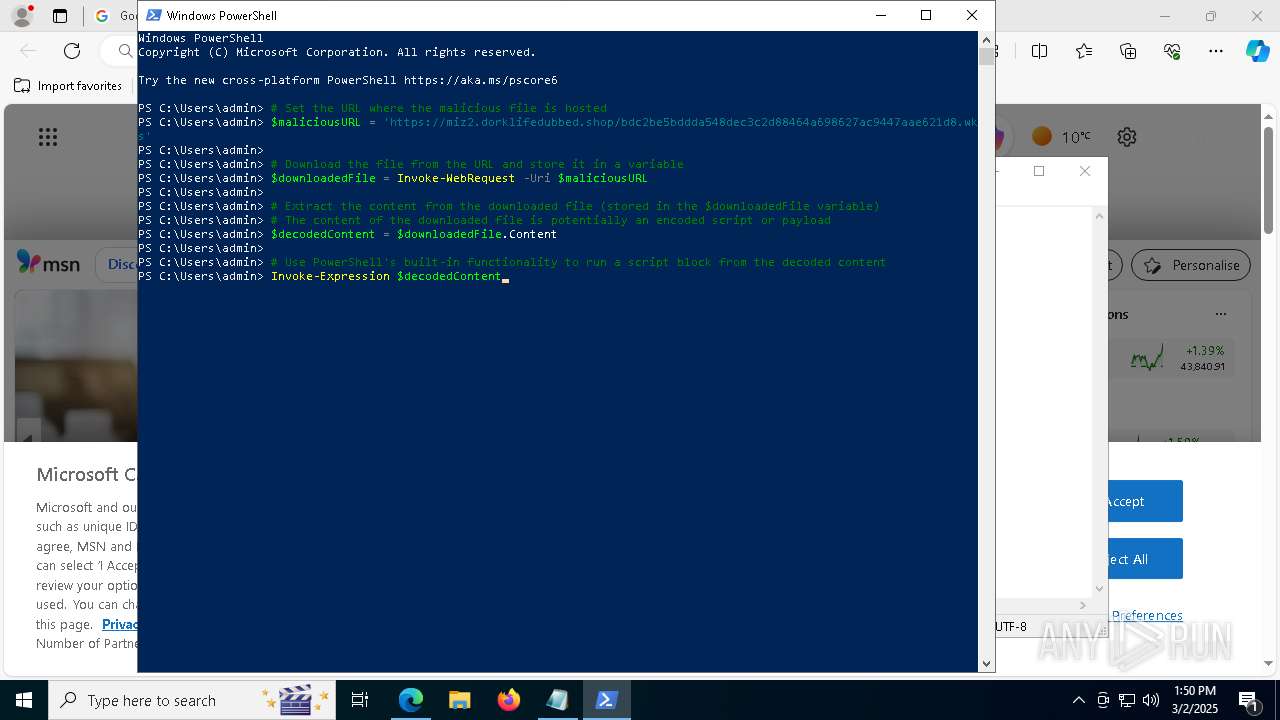
Task: Open the Preferences link in cookie dialog
Action: point(1147,615)
